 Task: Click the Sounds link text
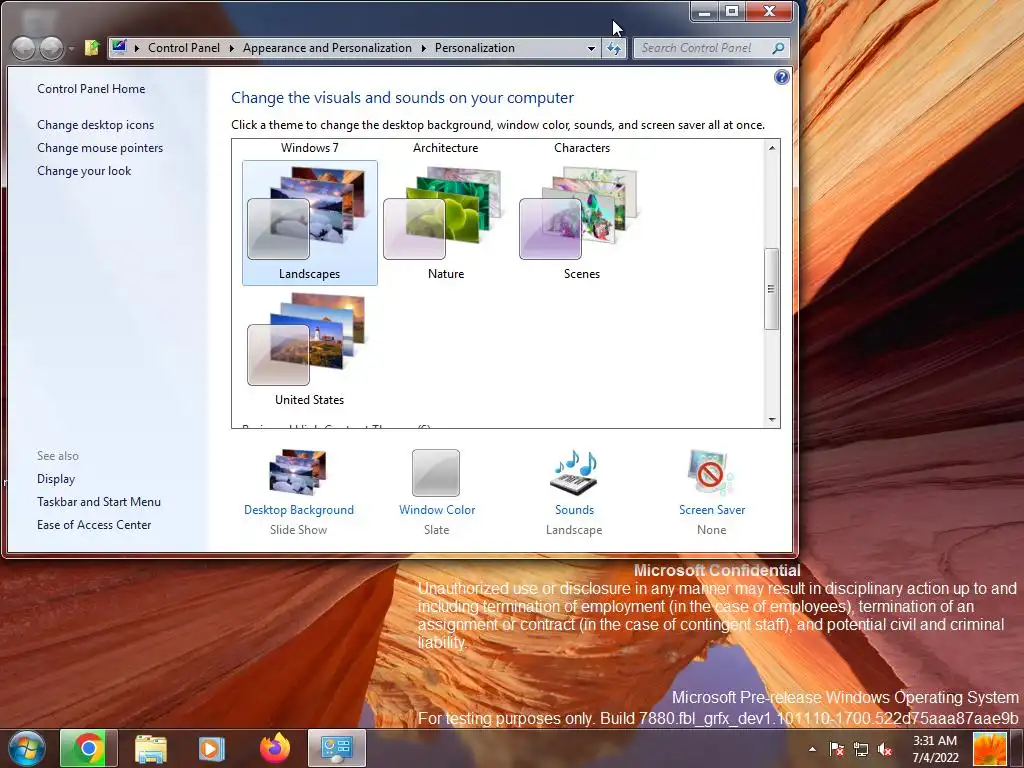point(575,509)
